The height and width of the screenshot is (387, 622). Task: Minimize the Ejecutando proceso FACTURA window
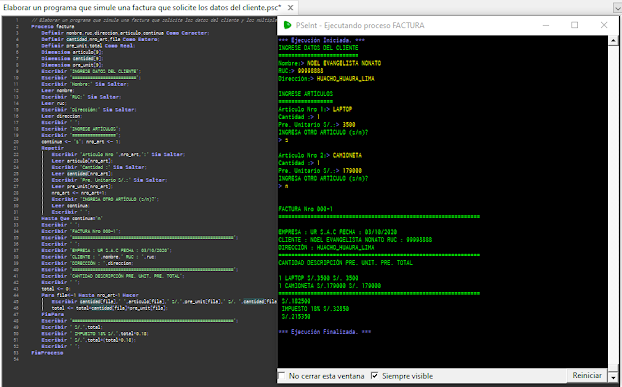(546, 25)
